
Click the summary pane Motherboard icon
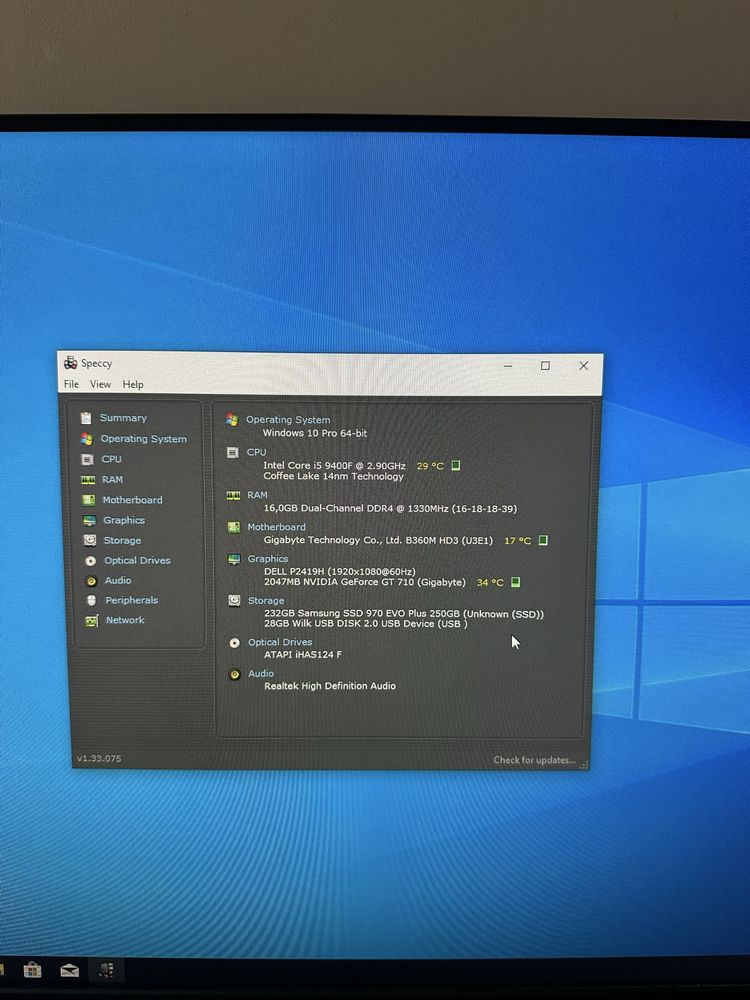pyautogui.click(x=234, y=527)
